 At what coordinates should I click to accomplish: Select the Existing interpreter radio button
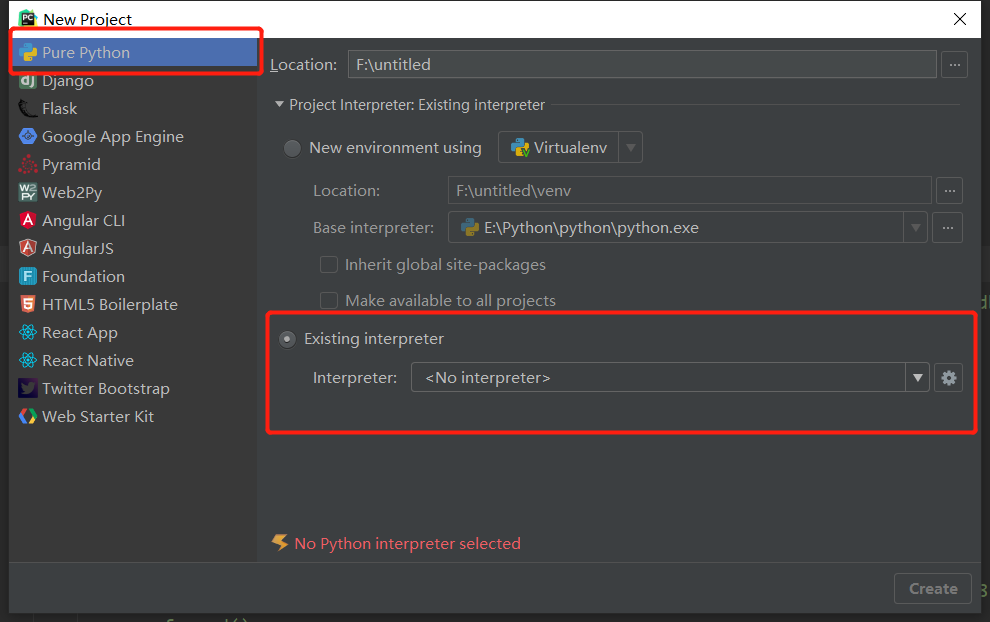pyautogui.click(x=287, y=340)
